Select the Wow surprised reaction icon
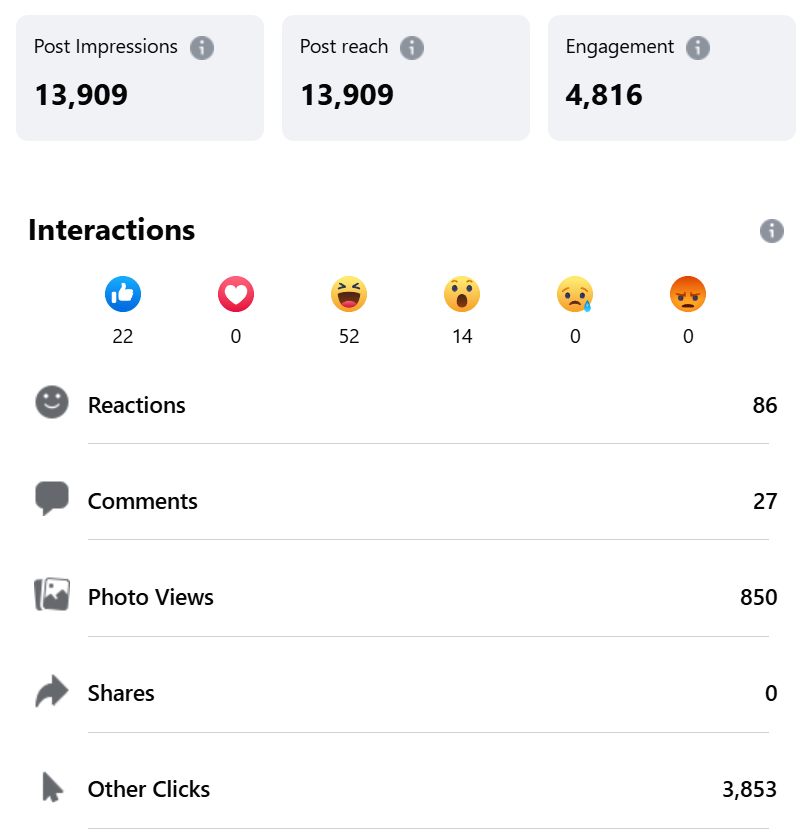805x835 pixels. [x=462, y=294]
